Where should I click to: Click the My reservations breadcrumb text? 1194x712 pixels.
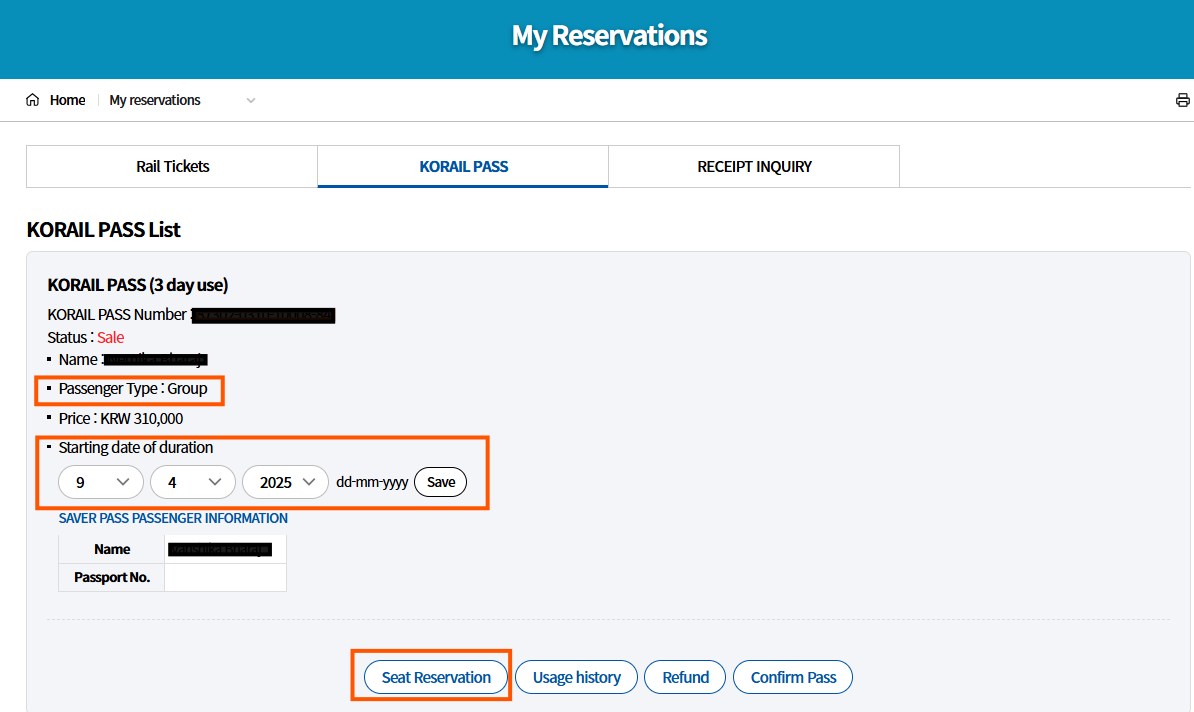point(155,100)
